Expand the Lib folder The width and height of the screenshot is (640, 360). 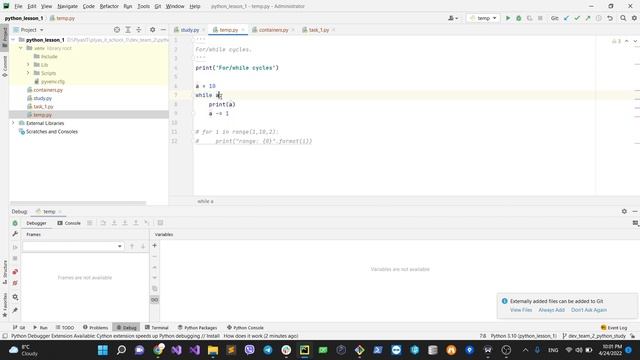(x=28, y=65)
